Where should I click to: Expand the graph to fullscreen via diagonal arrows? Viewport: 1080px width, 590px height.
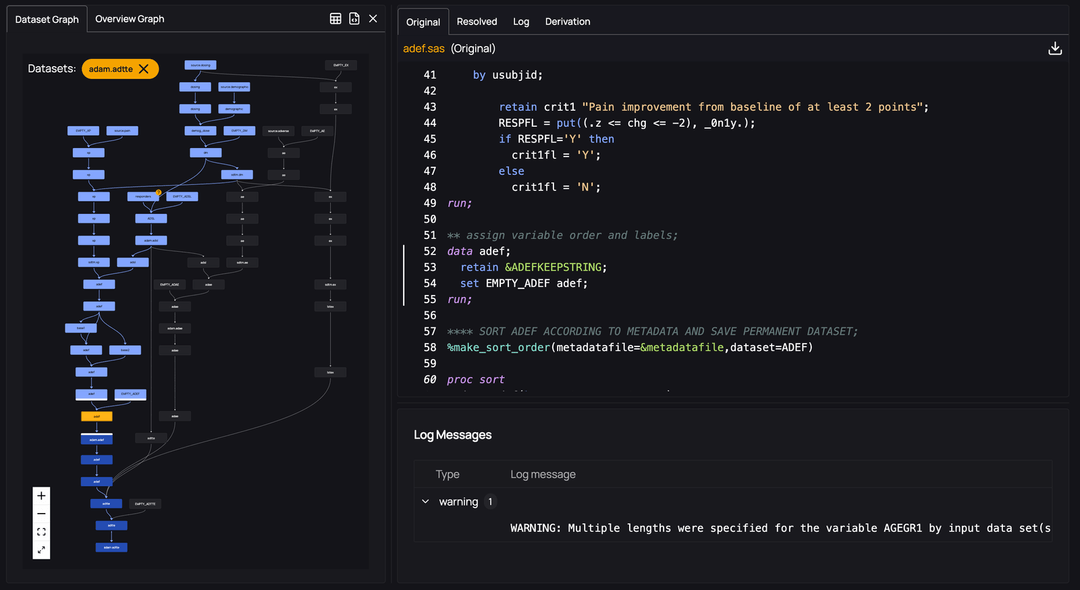tap(41, 548)
